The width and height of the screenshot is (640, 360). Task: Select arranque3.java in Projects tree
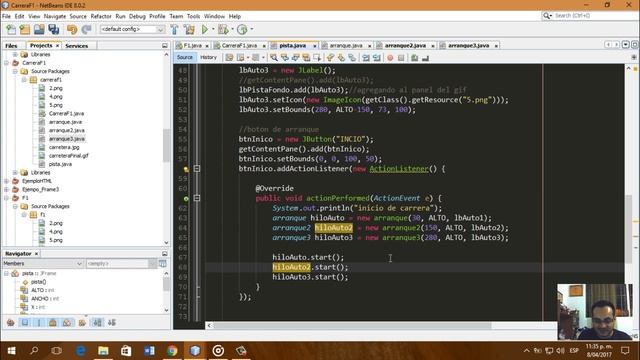[67, 139]
